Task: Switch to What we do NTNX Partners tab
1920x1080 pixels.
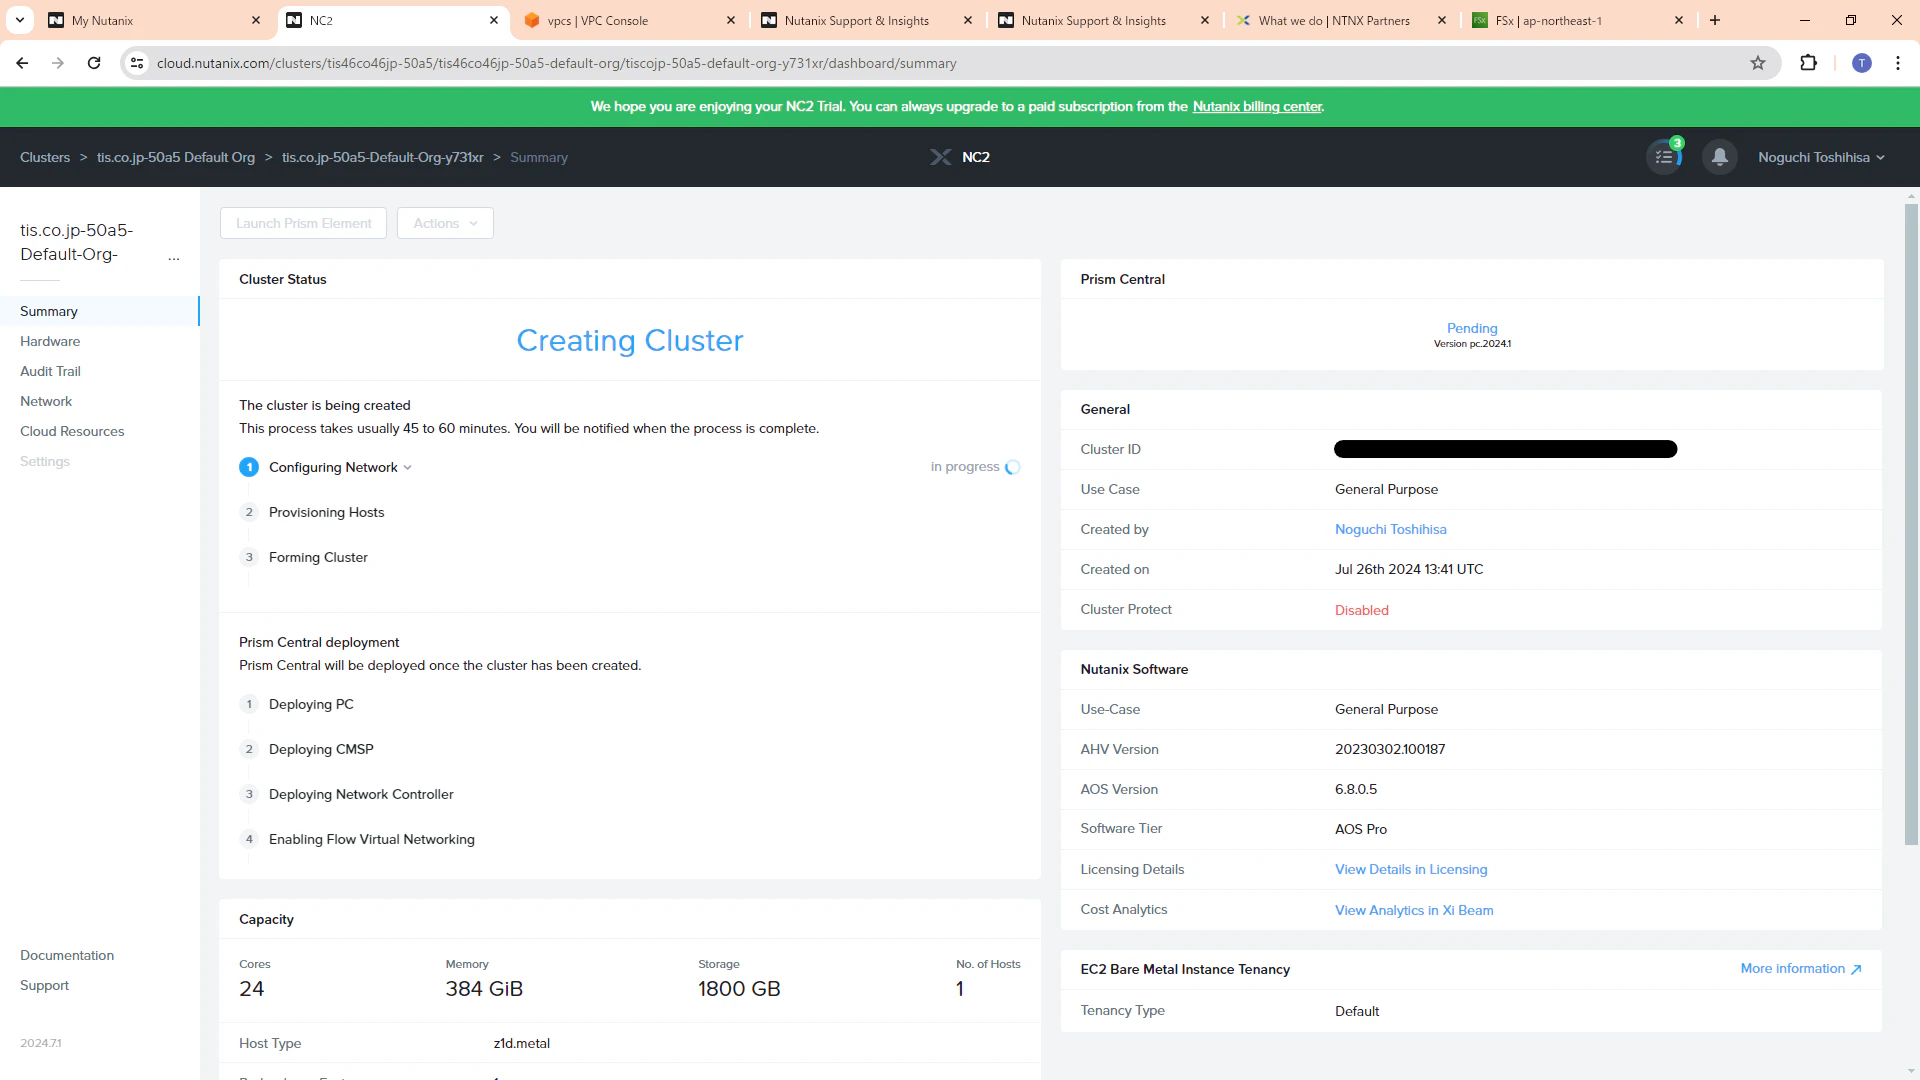Action: 1340,20
